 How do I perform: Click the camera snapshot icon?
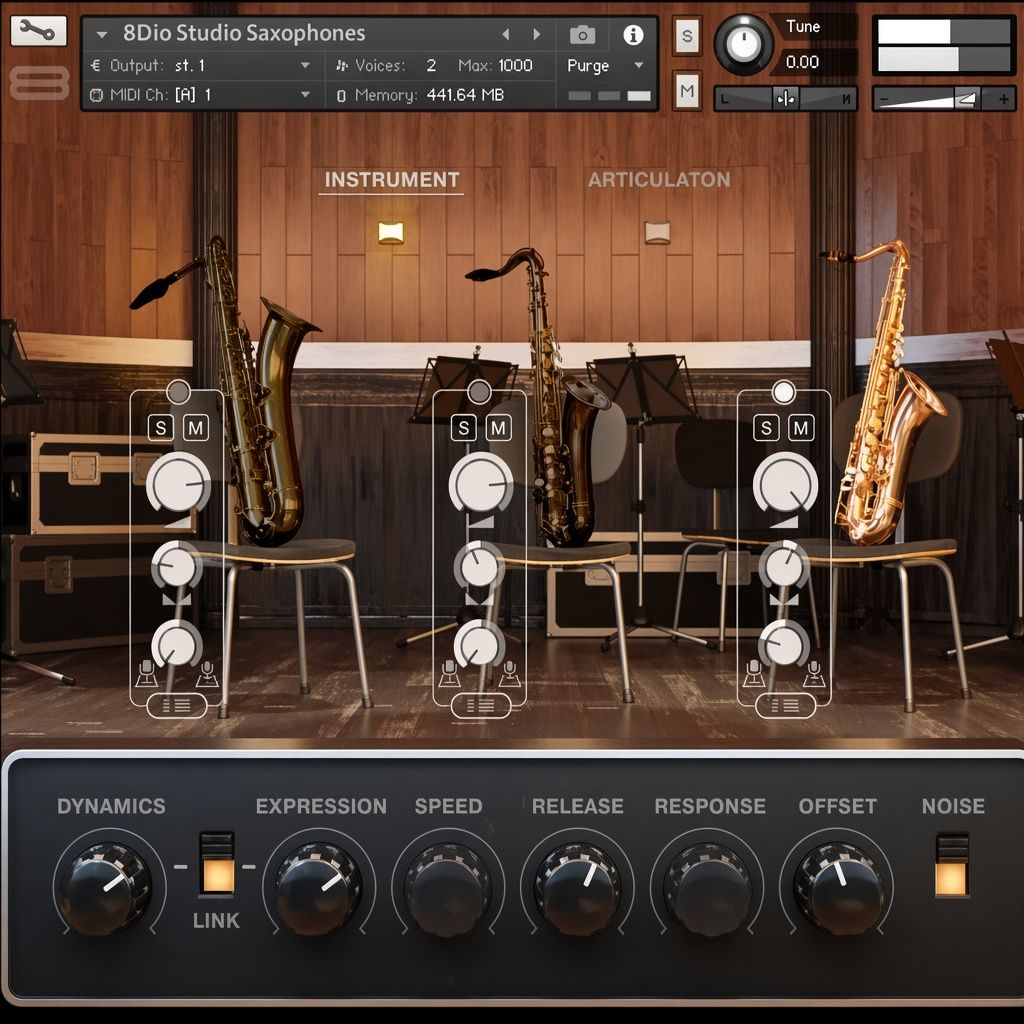point(582,34)
